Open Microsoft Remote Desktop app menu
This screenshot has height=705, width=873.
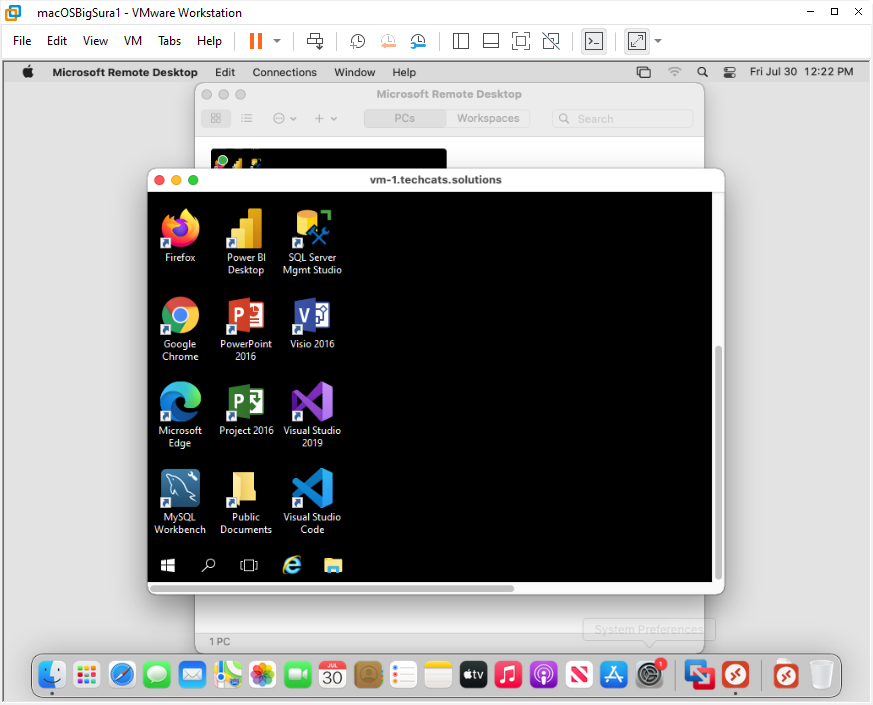(125, 72)
